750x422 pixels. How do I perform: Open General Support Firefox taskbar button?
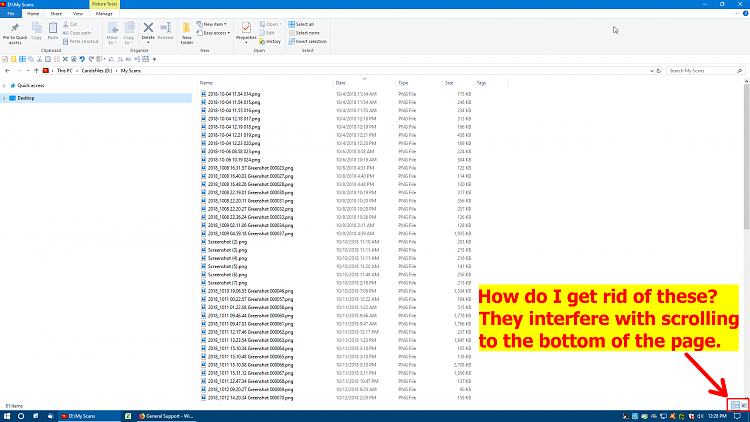tap(165, 416)
